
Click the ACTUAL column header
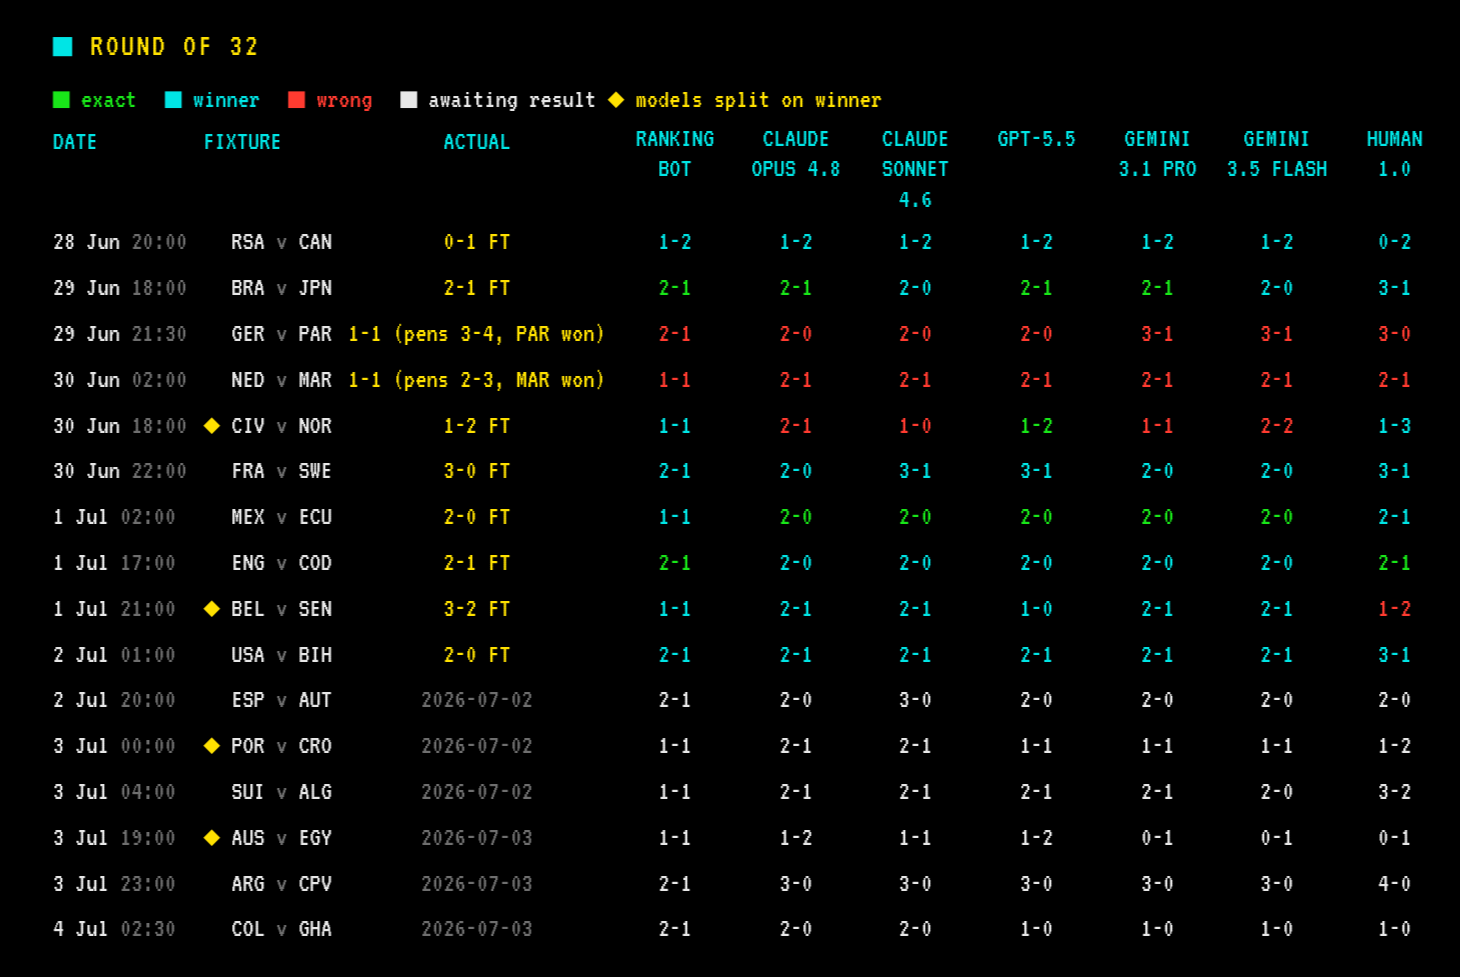click(476, 142)
